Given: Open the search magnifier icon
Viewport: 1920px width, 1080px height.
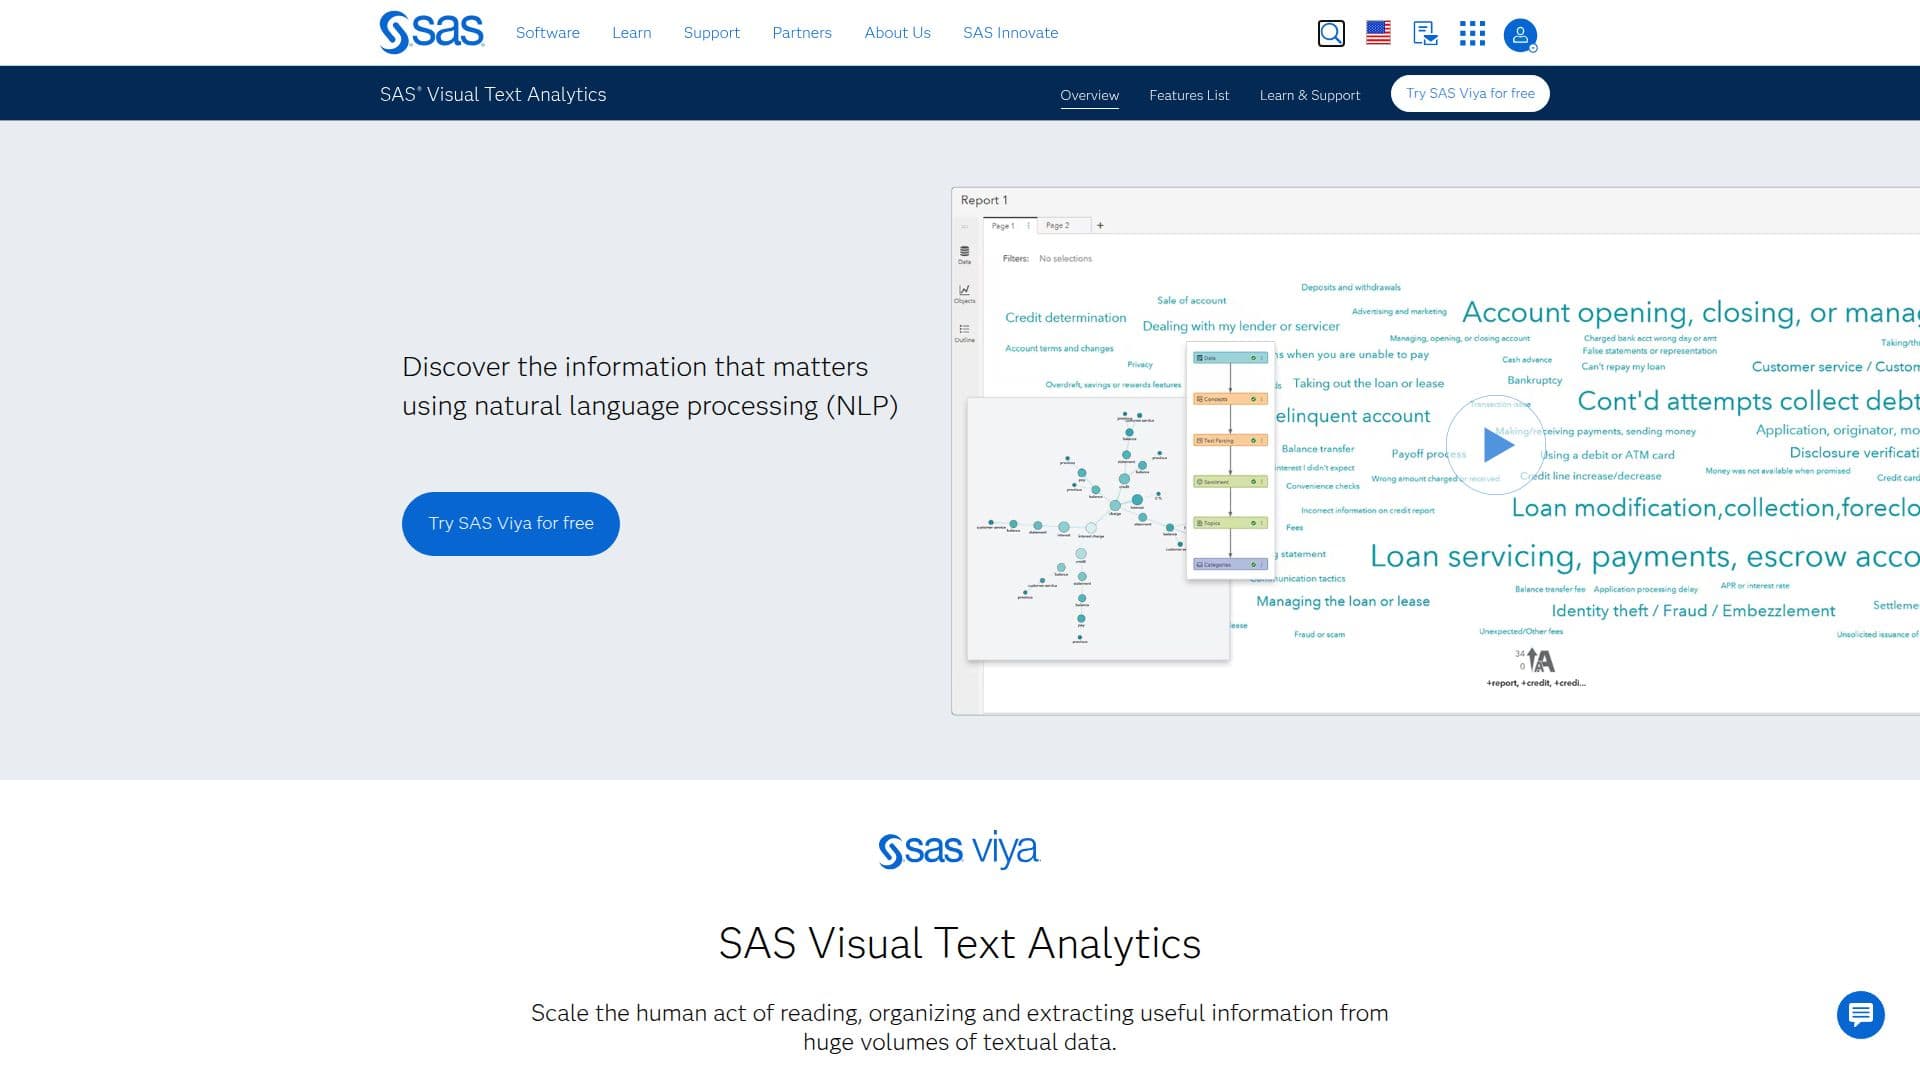Looking at the screenshot, I should 1331,33.
